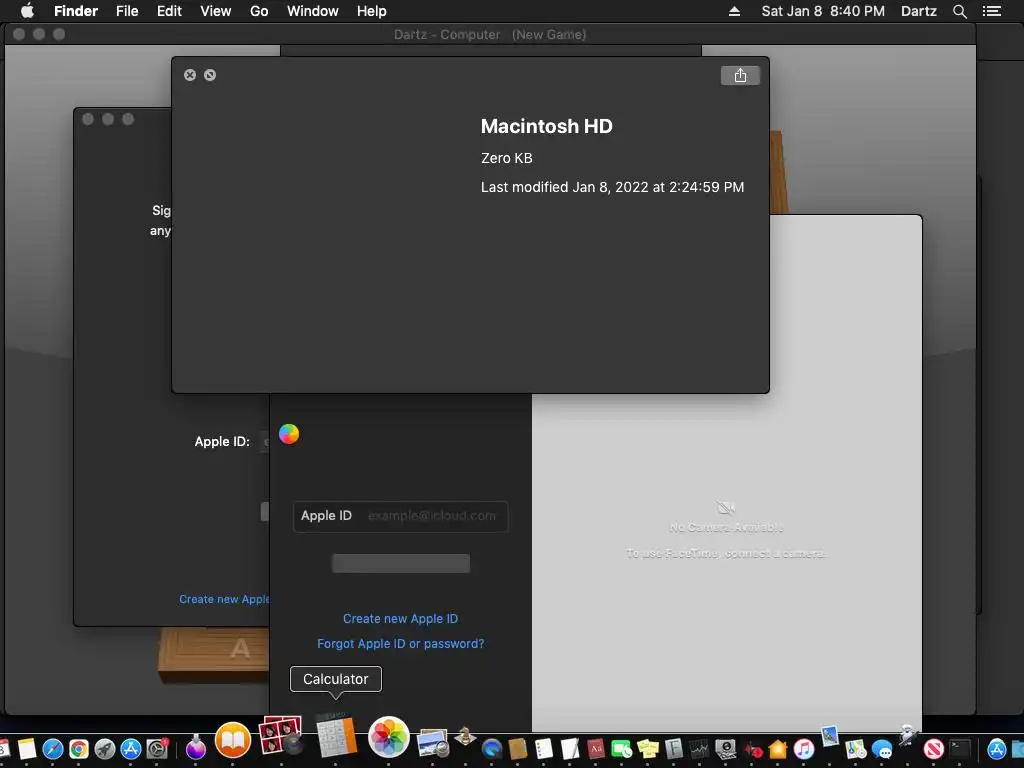Launch FaceTime from the Dock

click(621, 748)
